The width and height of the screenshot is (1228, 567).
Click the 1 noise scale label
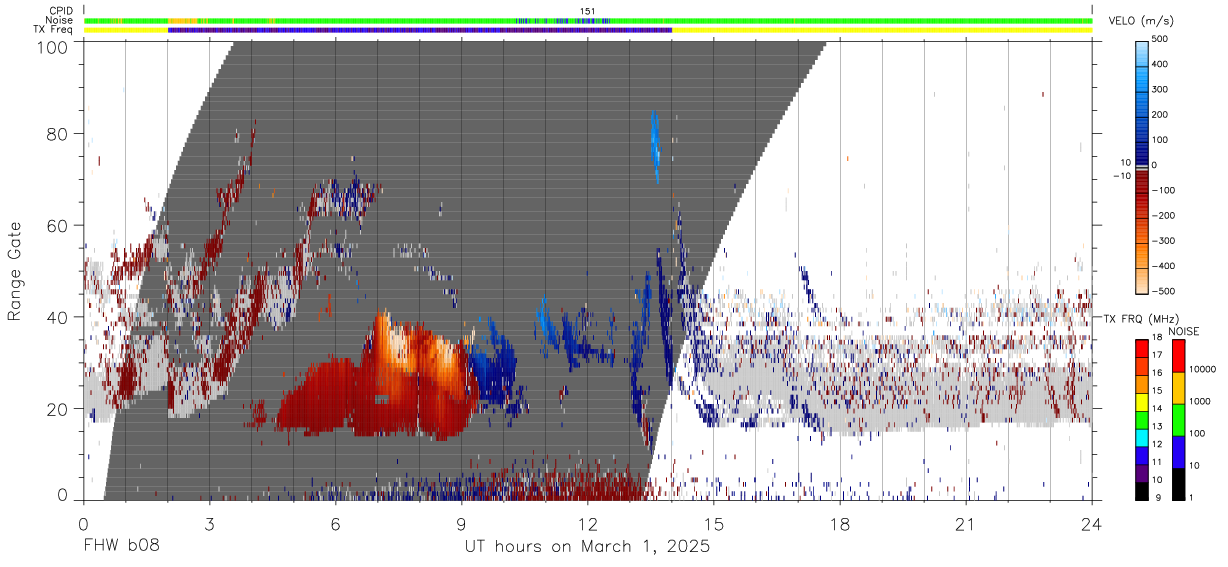pos(1192,498)
